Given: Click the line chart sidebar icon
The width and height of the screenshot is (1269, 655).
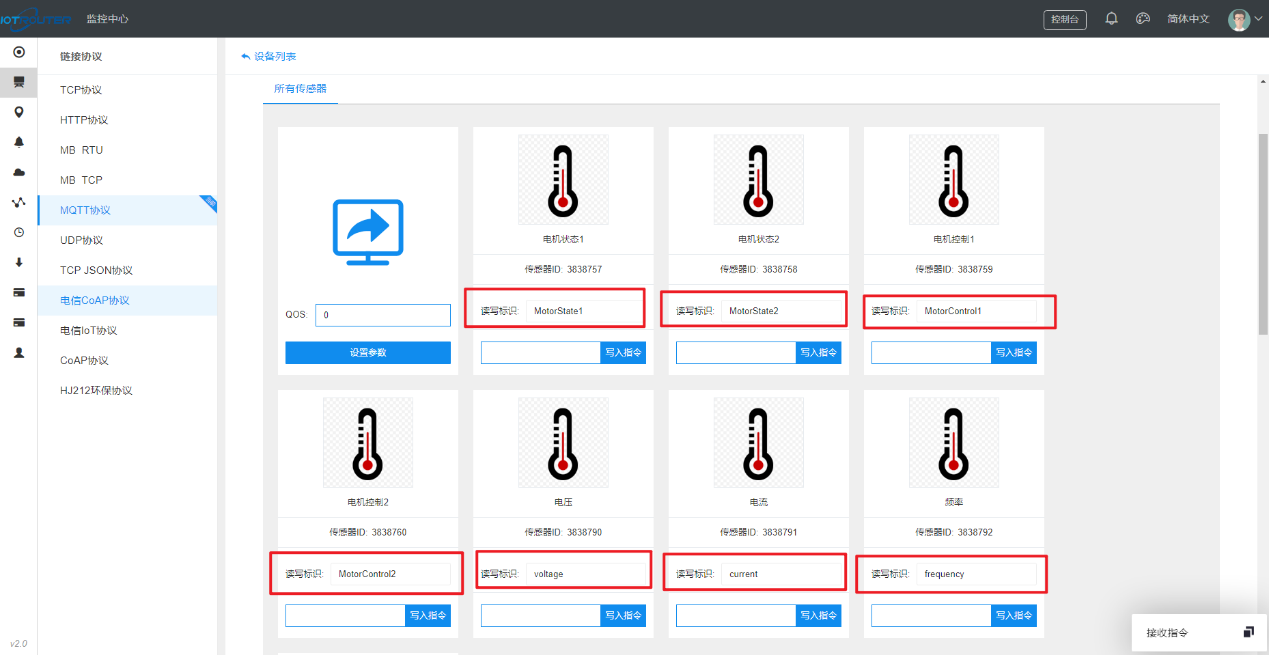Looking at the screenshot, I should pos(18,202).
